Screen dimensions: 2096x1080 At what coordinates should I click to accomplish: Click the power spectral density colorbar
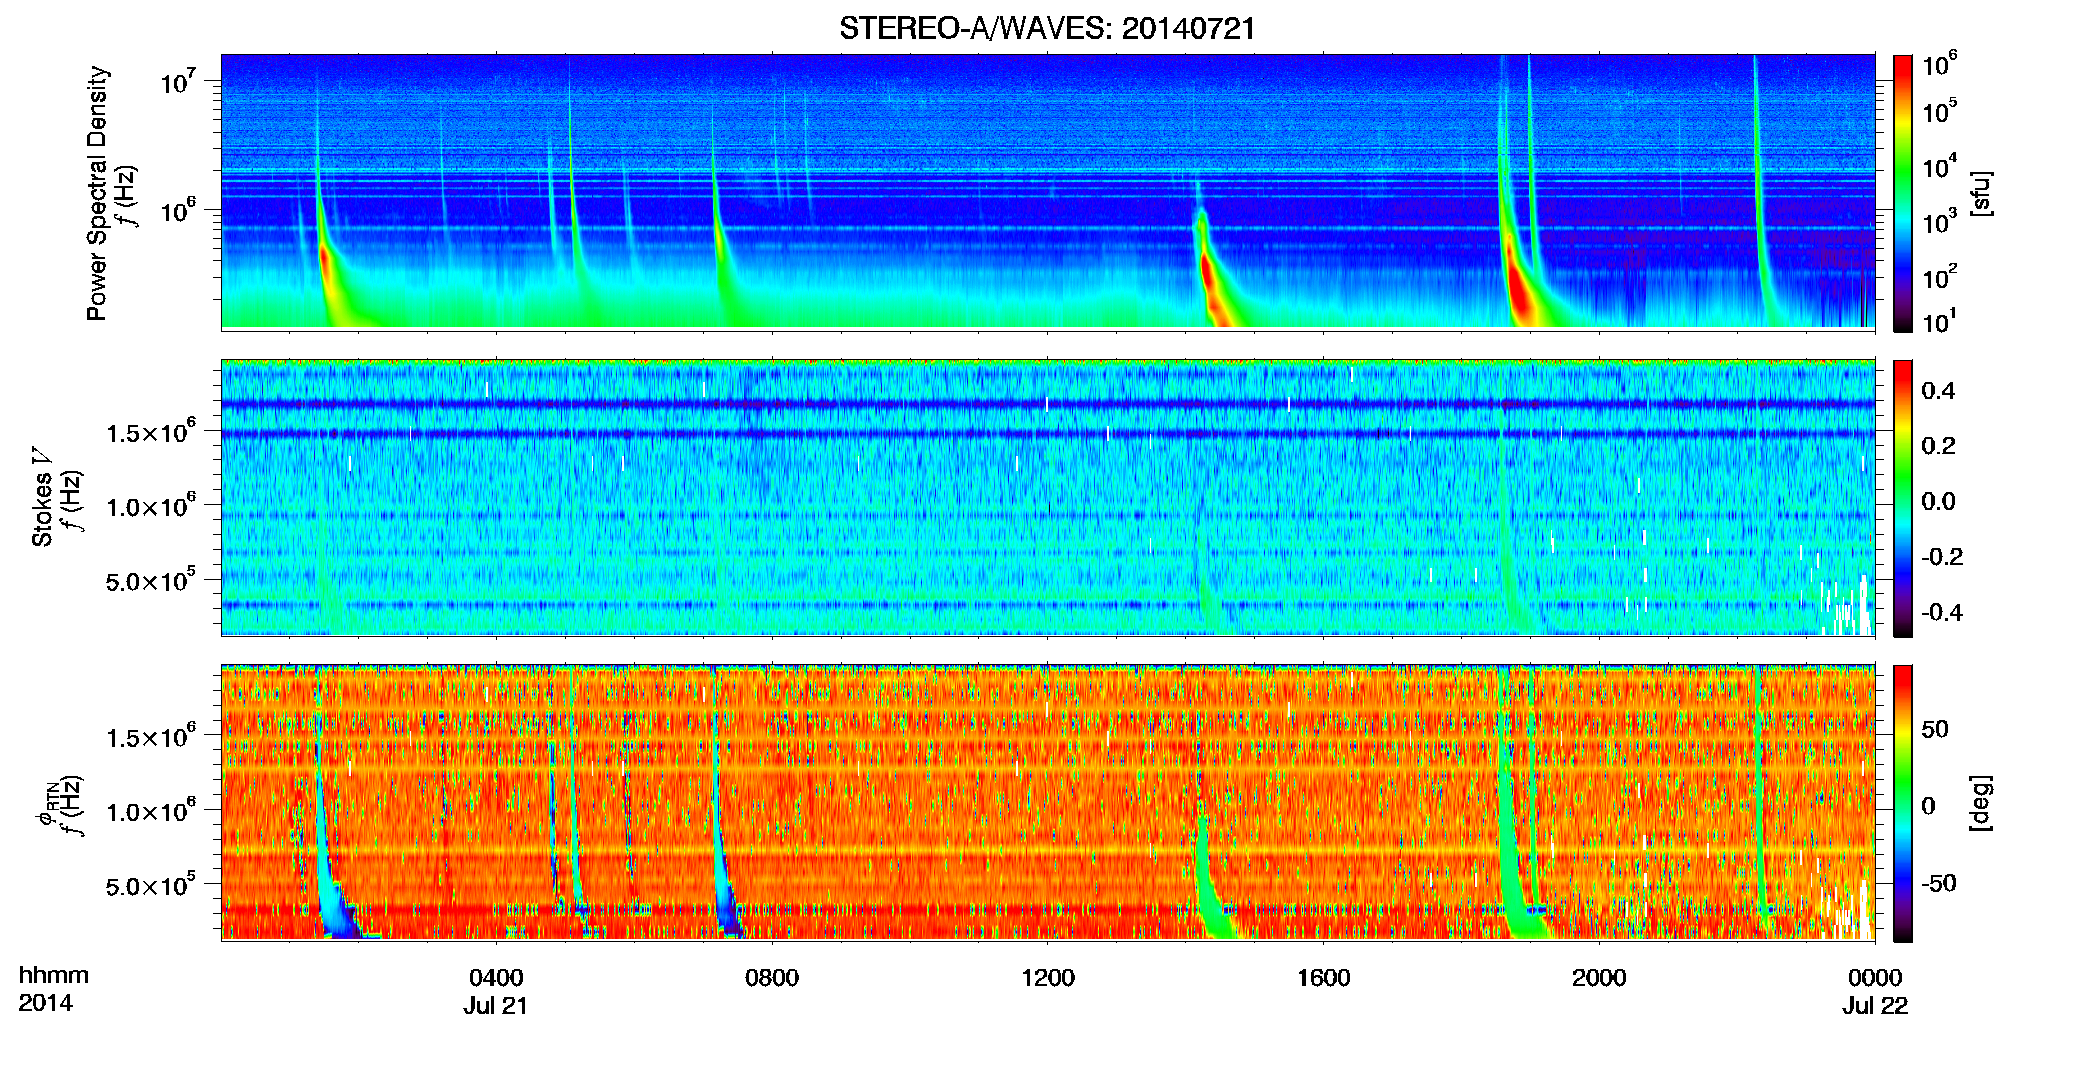[x=1903, y=193]
